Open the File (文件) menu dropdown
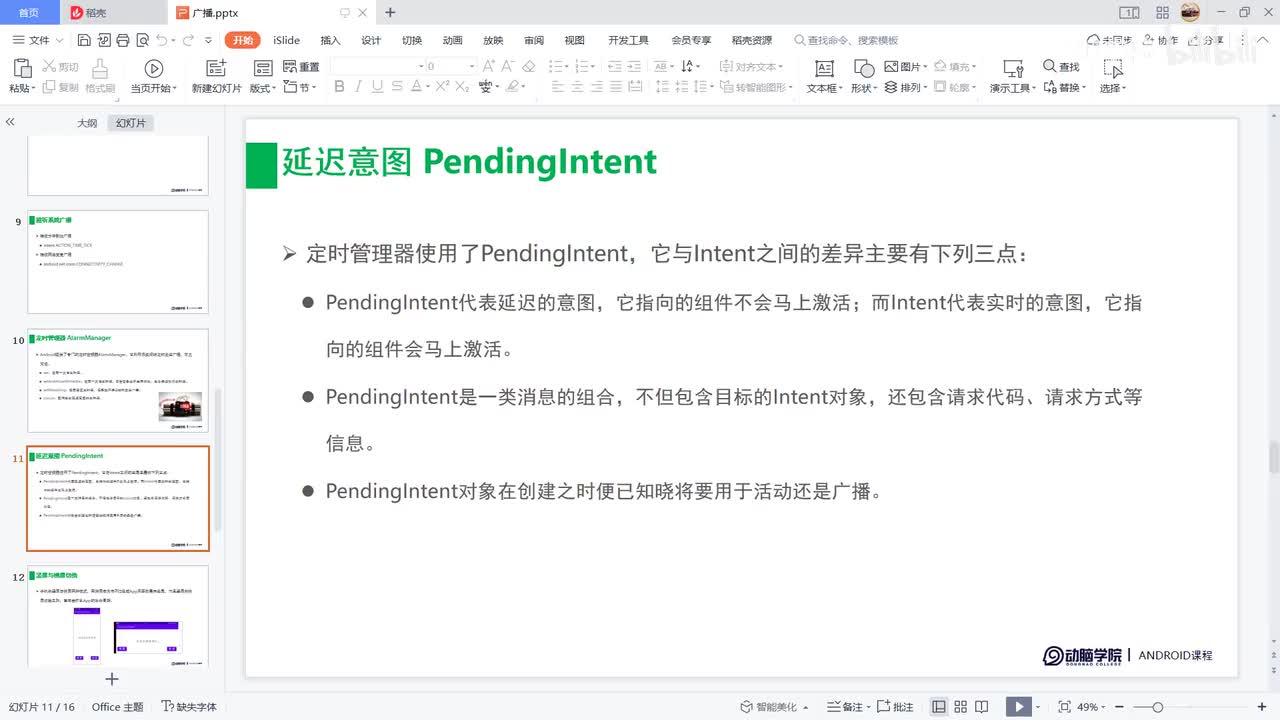The image size is (1280, 720). coord(38,40)
